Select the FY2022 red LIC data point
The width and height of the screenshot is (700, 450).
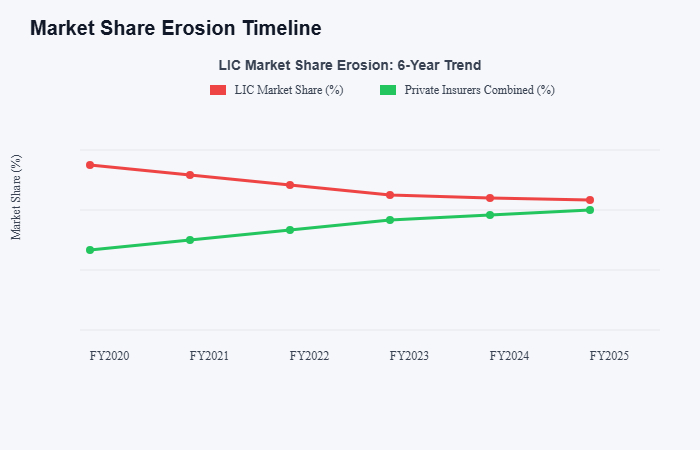(x=290, y=185)
